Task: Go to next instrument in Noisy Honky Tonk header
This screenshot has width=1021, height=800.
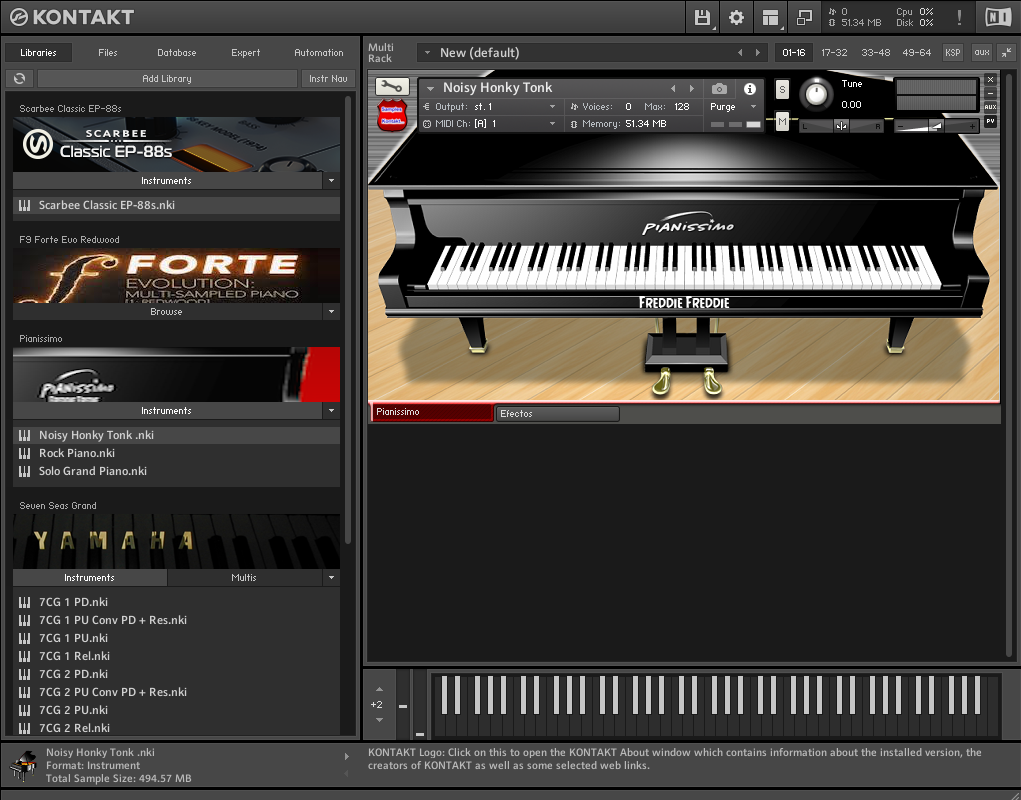Action: point(692,89)
